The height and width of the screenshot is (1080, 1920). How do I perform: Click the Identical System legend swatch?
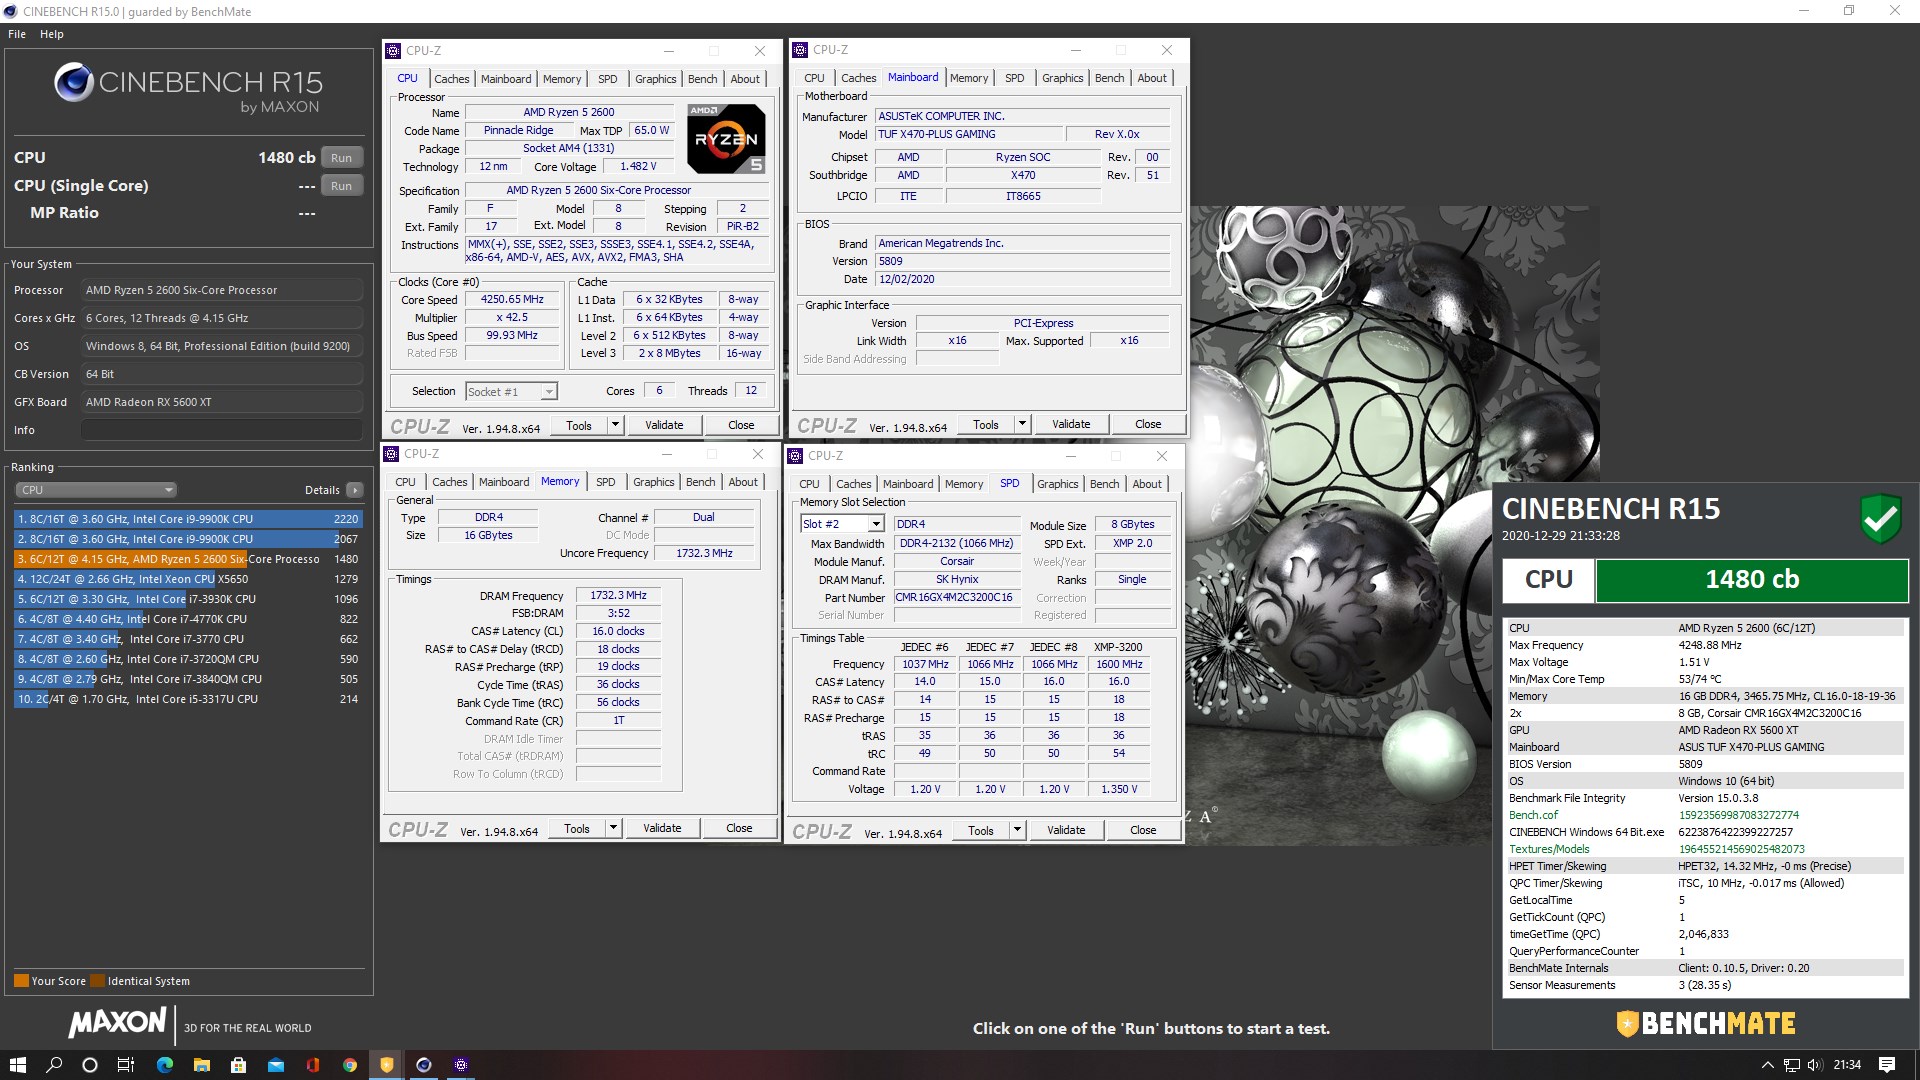click(97, 981)
